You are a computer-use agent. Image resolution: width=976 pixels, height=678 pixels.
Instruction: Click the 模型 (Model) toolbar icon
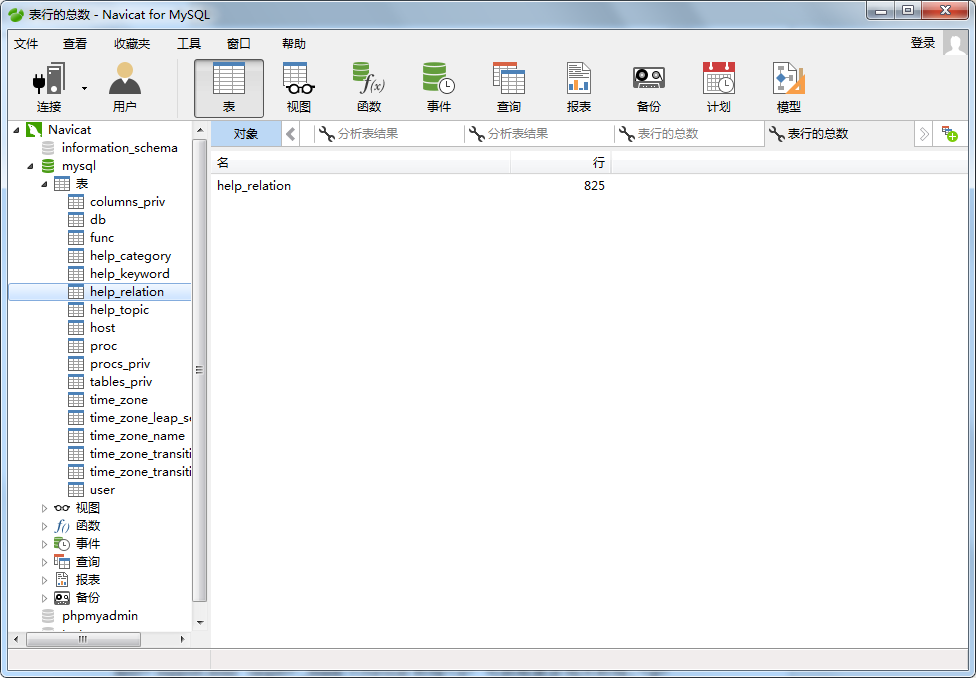point(789,86)
